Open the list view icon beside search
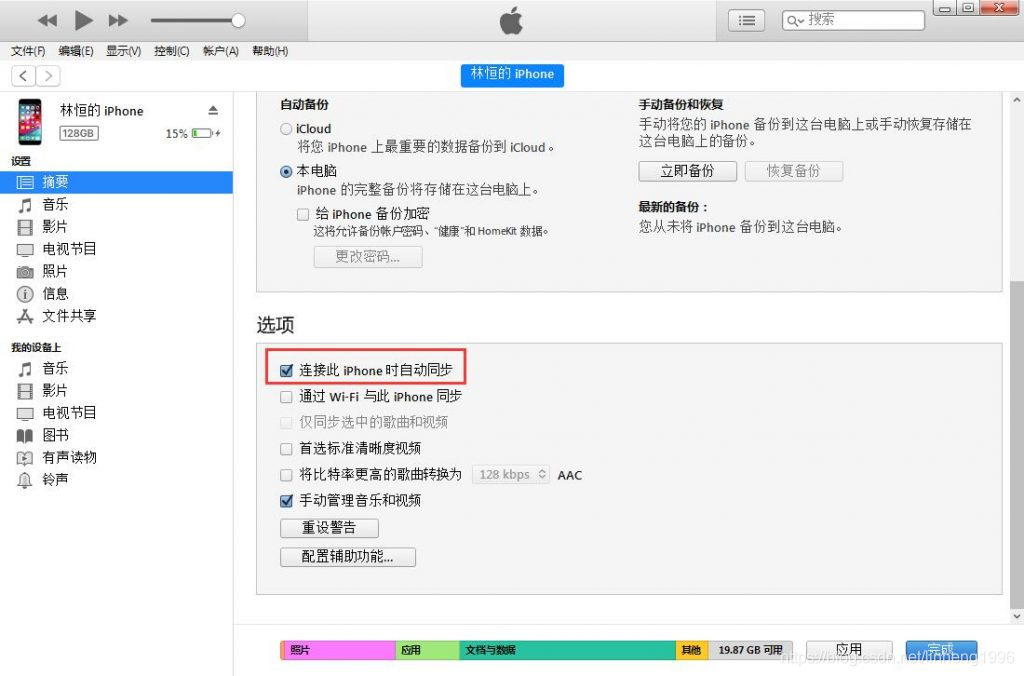The width and height of the screenshot is (1024, 676). pyautogui.click(x=746, y=21)
